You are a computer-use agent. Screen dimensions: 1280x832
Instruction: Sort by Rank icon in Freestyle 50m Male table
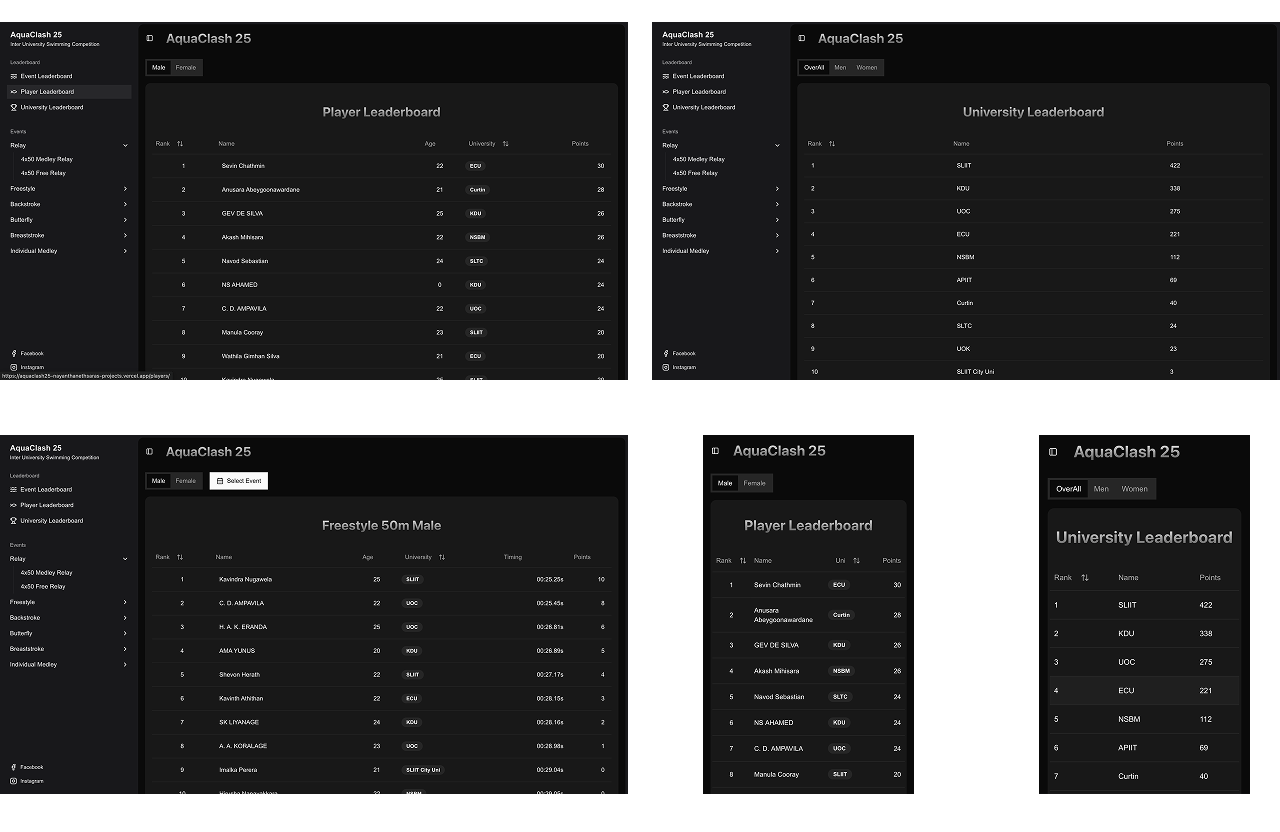(x=180, y=557)
